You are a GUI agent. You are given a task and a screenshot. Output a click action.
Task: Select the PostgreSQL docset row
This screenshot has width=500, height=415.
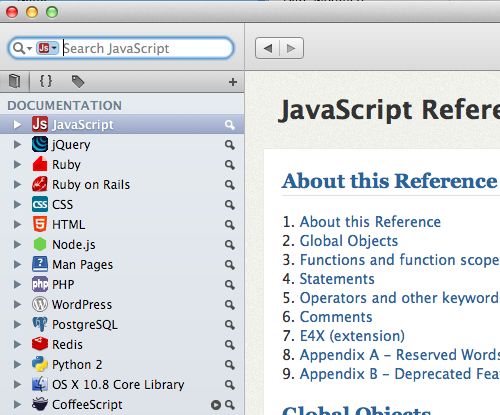tap(122, 325)
